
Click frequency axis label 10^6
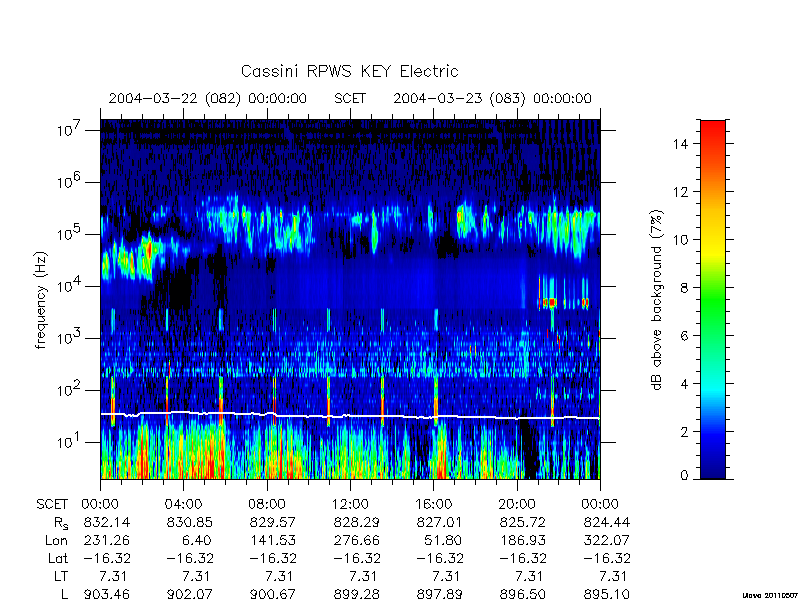68,181
